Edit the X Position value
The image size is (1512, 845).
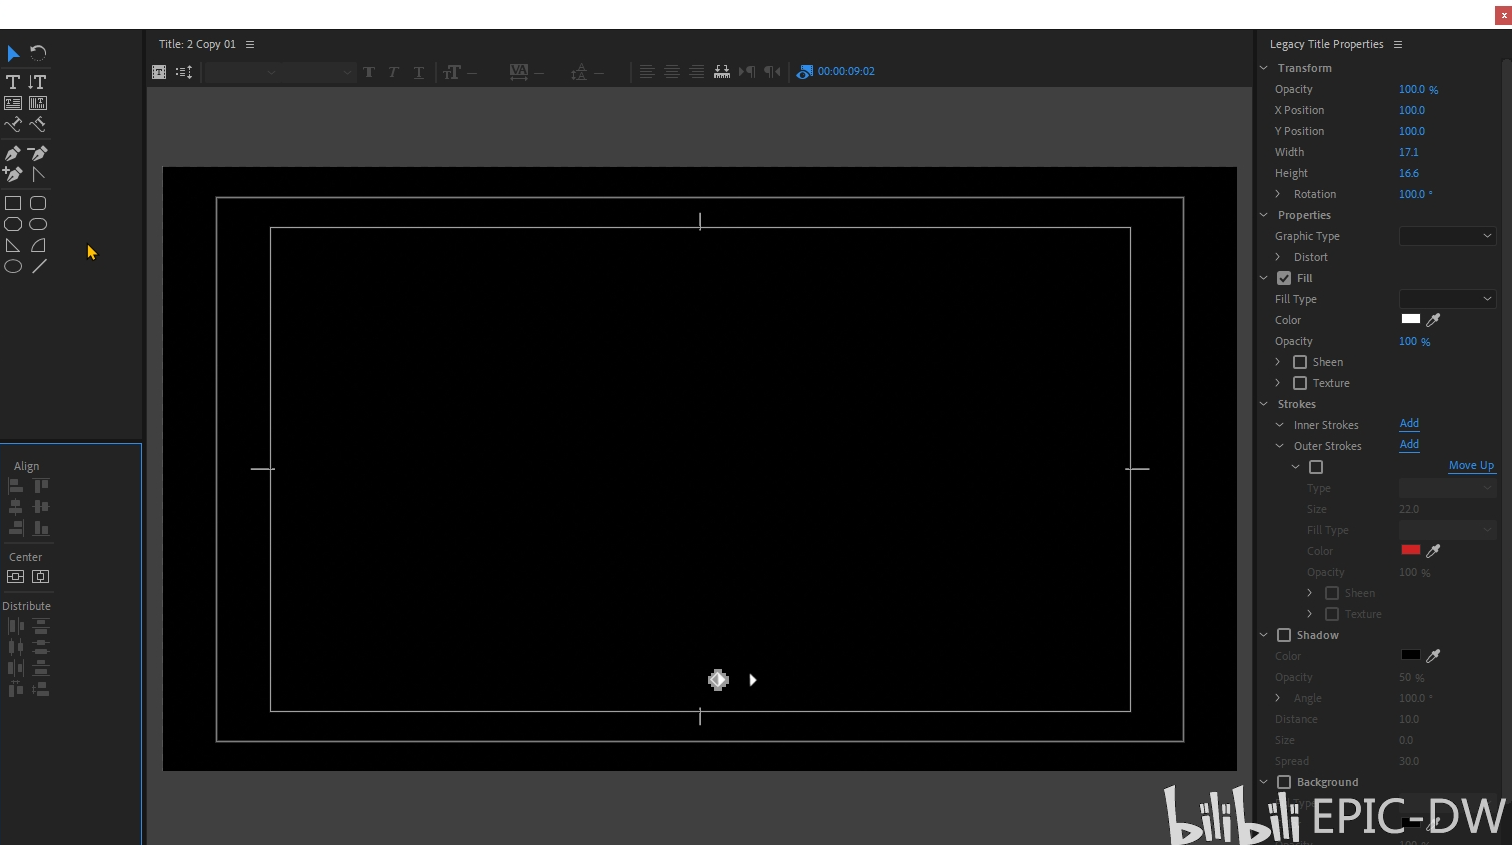(x=1412, y=111)
